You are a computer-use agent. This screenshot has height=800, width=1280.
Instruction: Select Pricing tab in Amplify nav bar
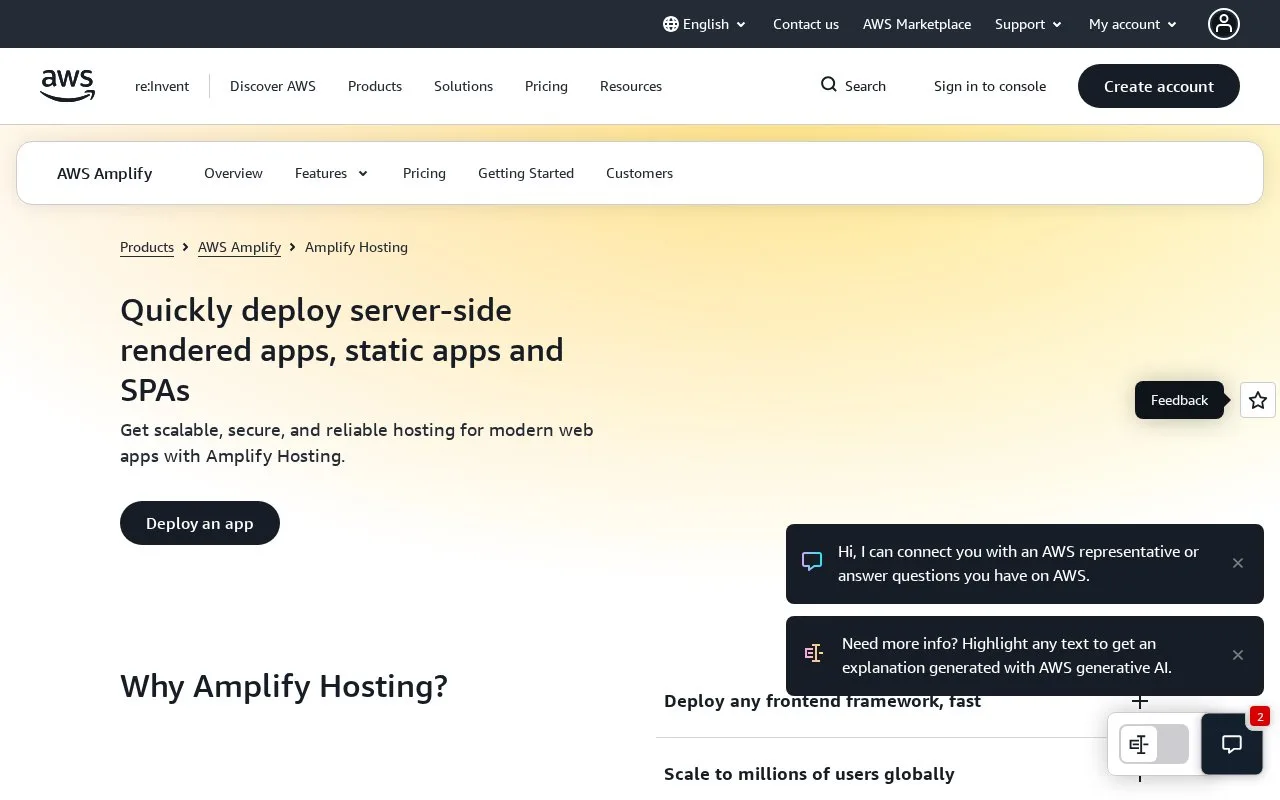pyautogui.click(x=424, y=173)
